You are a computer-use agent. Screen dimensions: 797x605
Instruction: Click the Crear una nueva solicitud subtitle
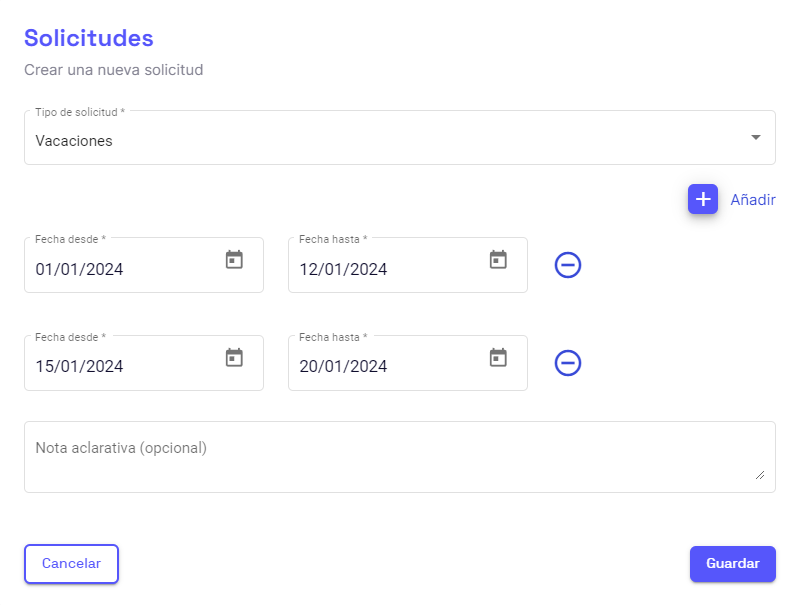point(113,70)
